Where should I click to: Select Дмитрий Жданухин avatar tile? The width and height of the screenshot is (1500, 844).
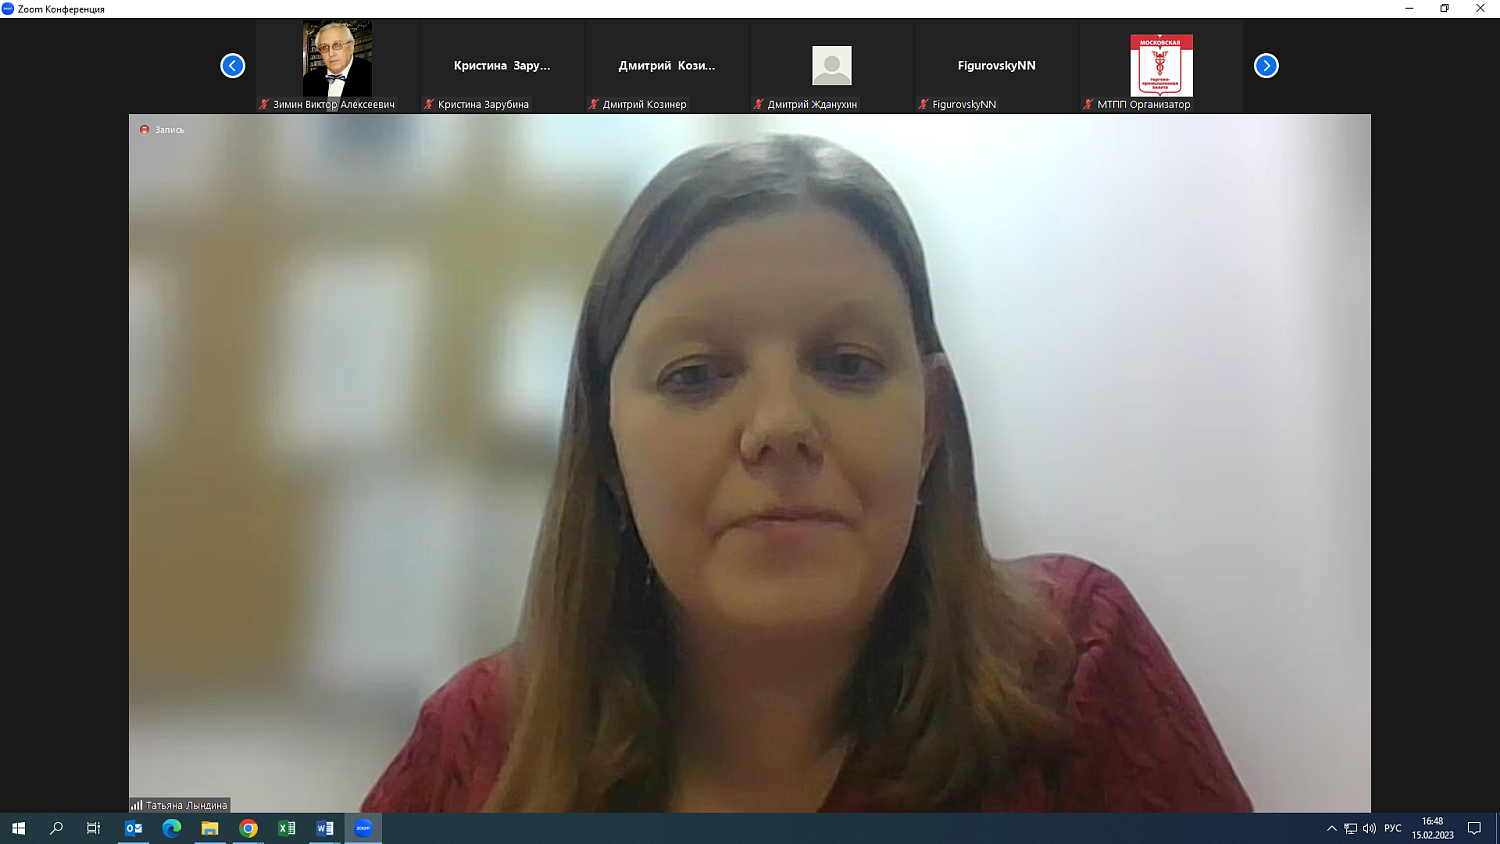pos(831,66)
